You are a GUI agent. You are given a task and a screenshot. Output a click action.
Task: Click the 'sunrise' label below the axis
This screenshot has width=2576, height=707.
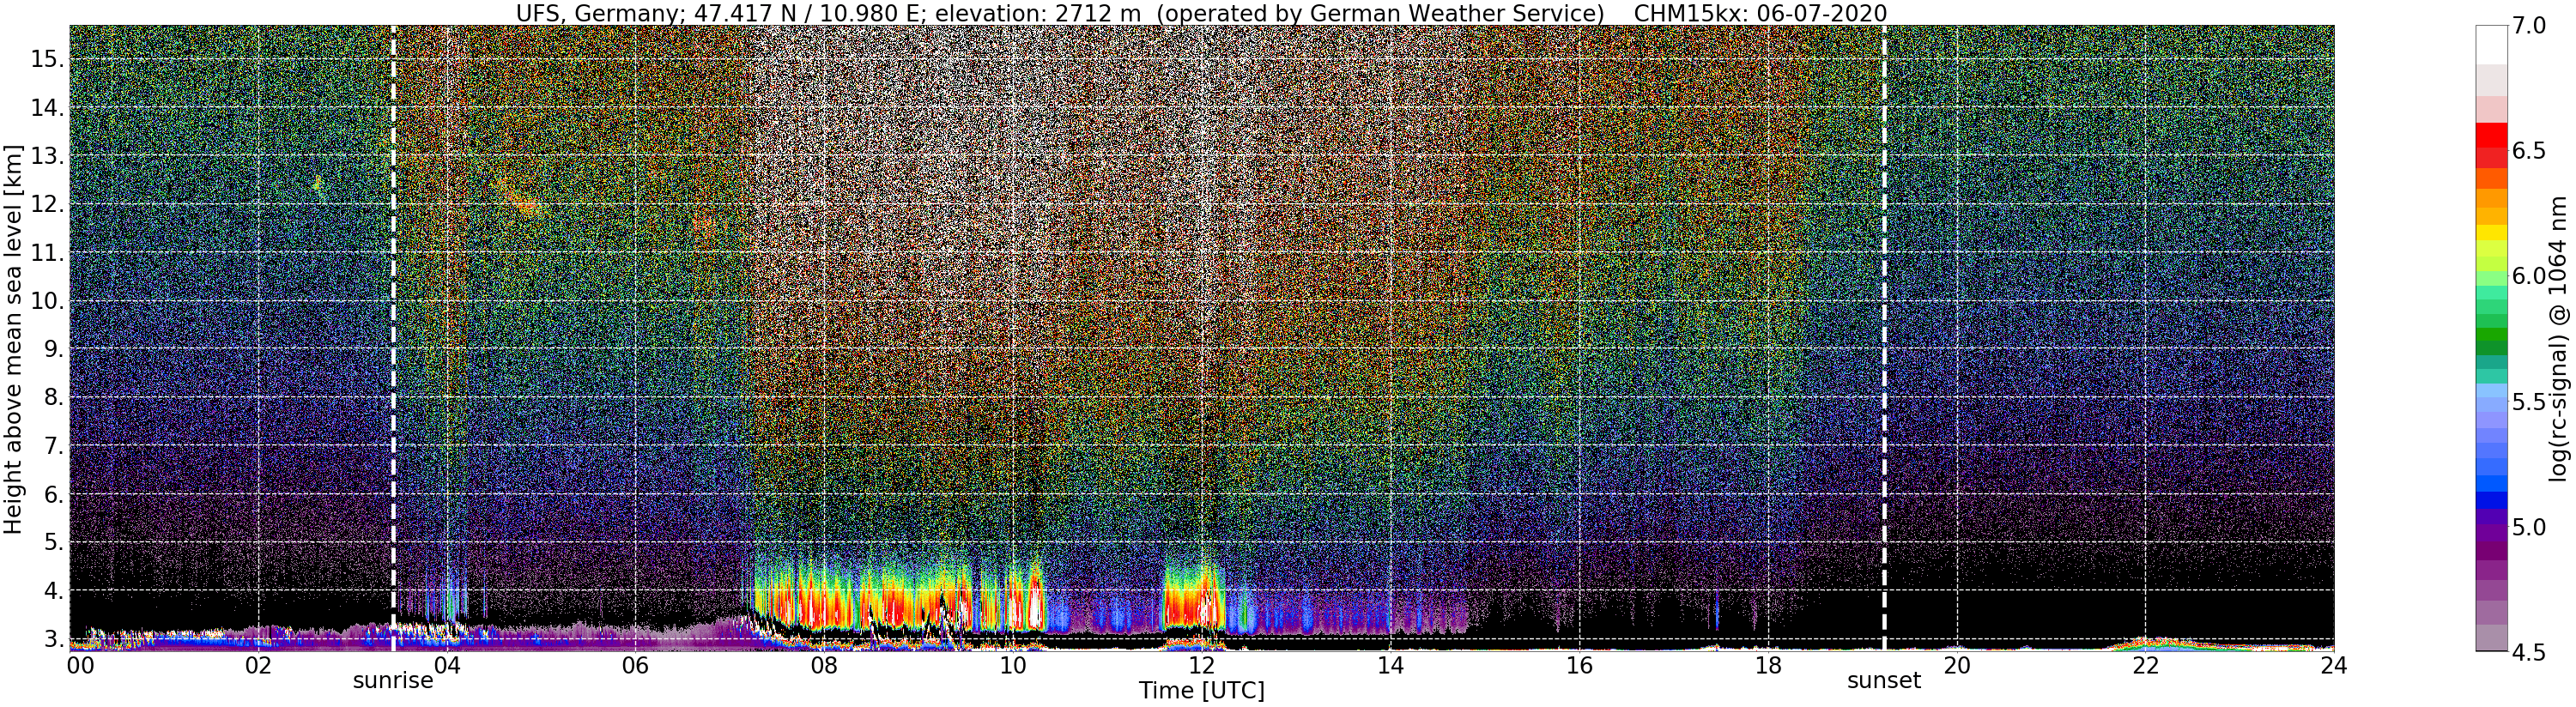pos(393,681)
